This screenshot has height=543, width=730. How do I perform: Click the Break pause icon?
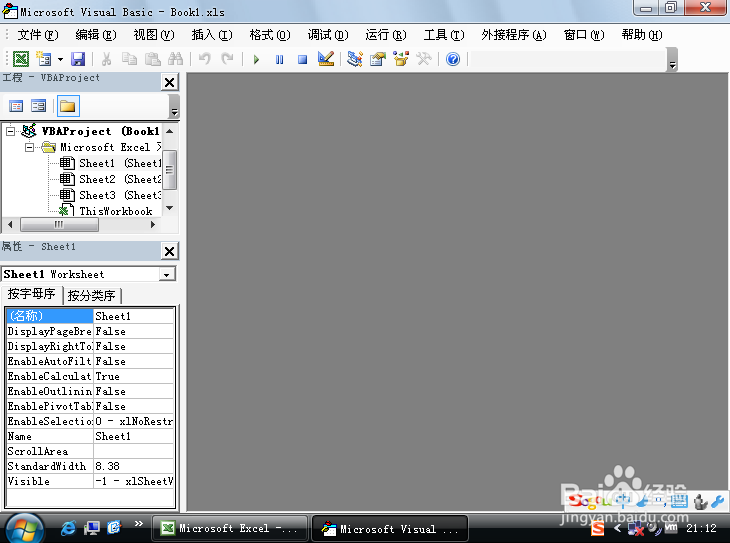tap(279, 60)
